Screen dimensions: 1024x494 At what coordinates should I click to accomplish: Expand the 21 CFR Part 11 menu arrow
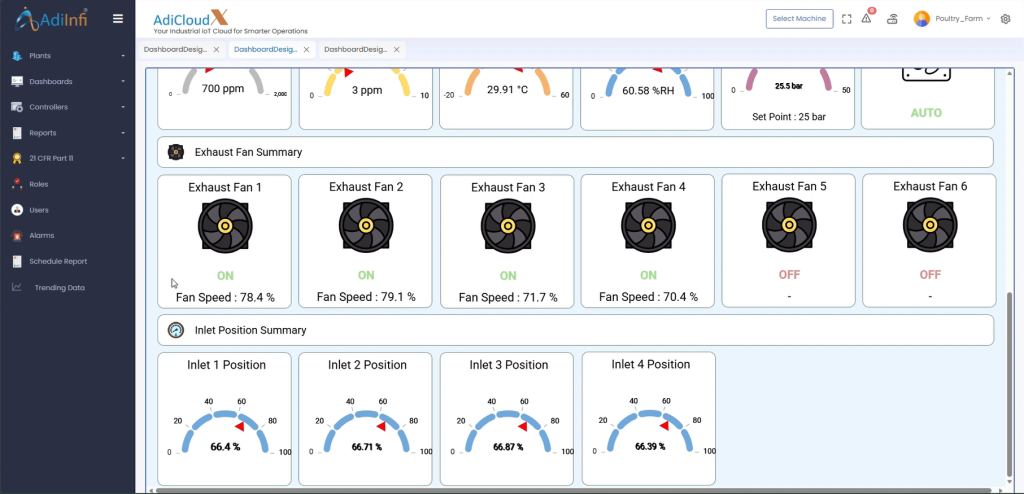coord(123,159)
